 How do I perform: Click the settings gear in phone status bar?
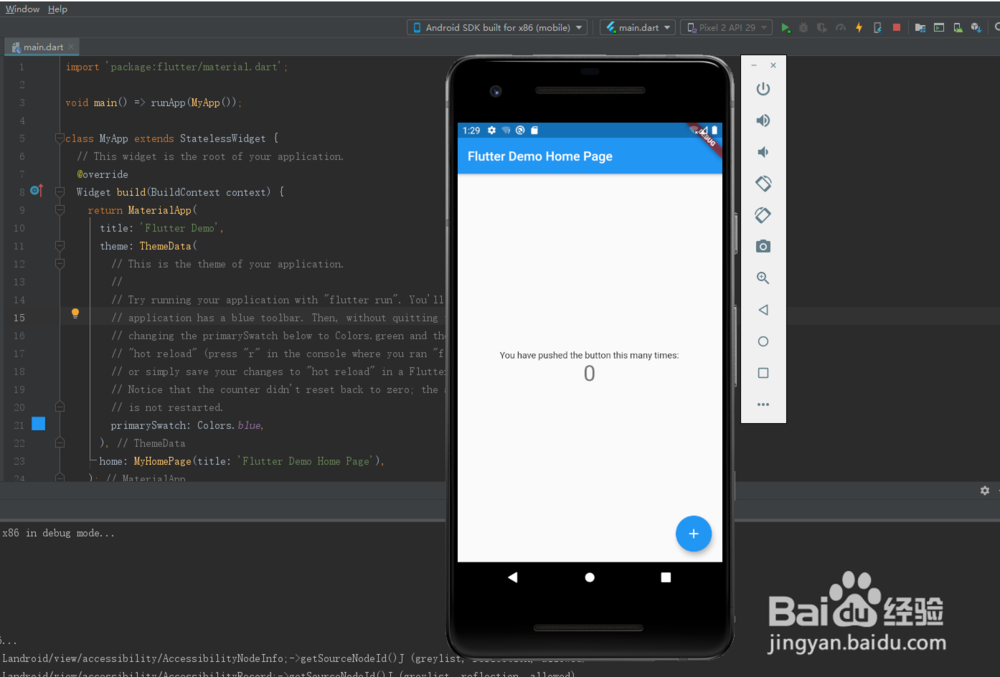pos(492,130)
